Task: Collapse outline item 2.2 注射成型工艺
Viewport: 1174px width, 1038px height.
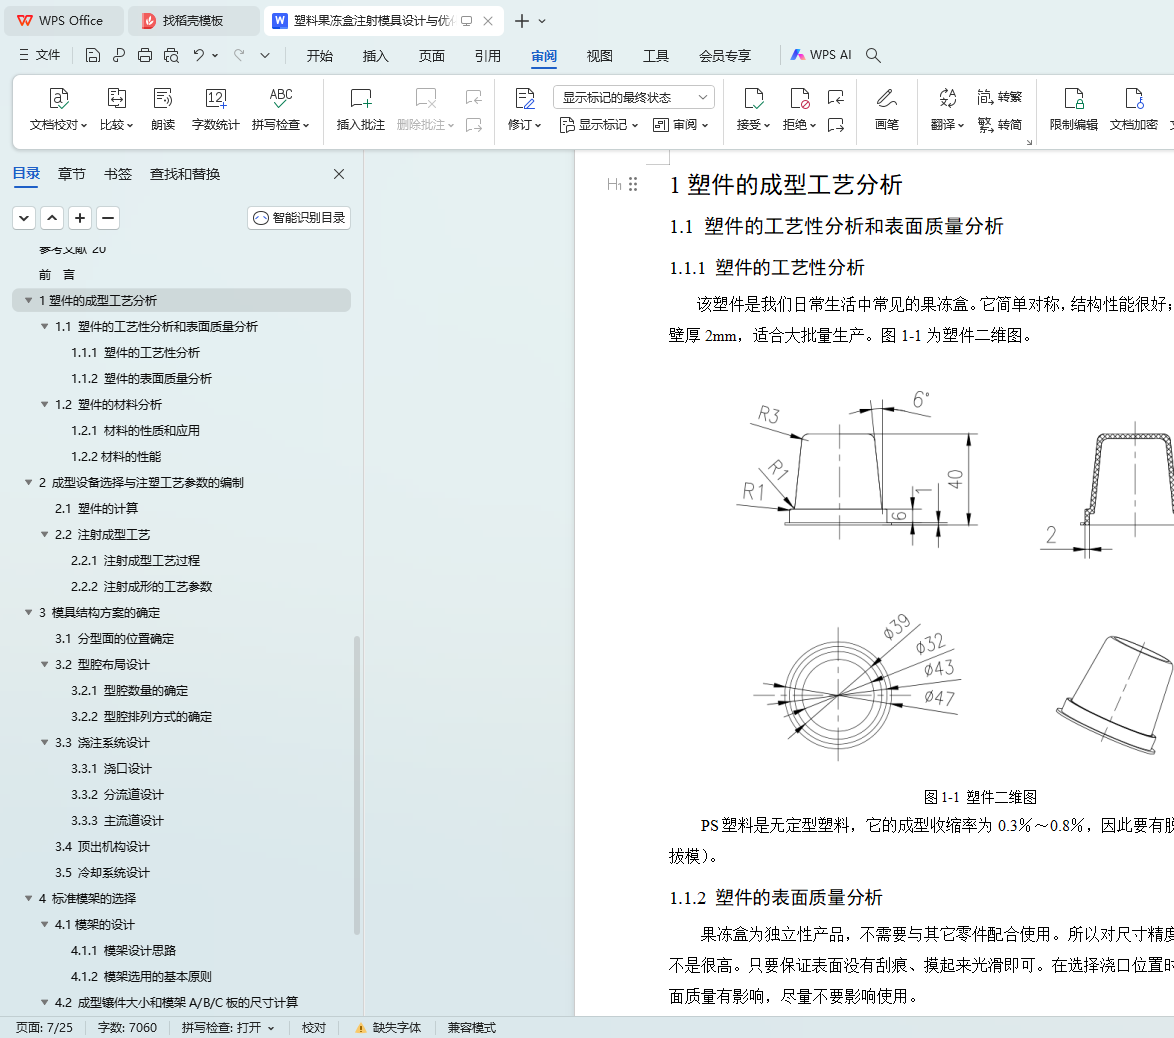Action: click(x=45, y=535)
